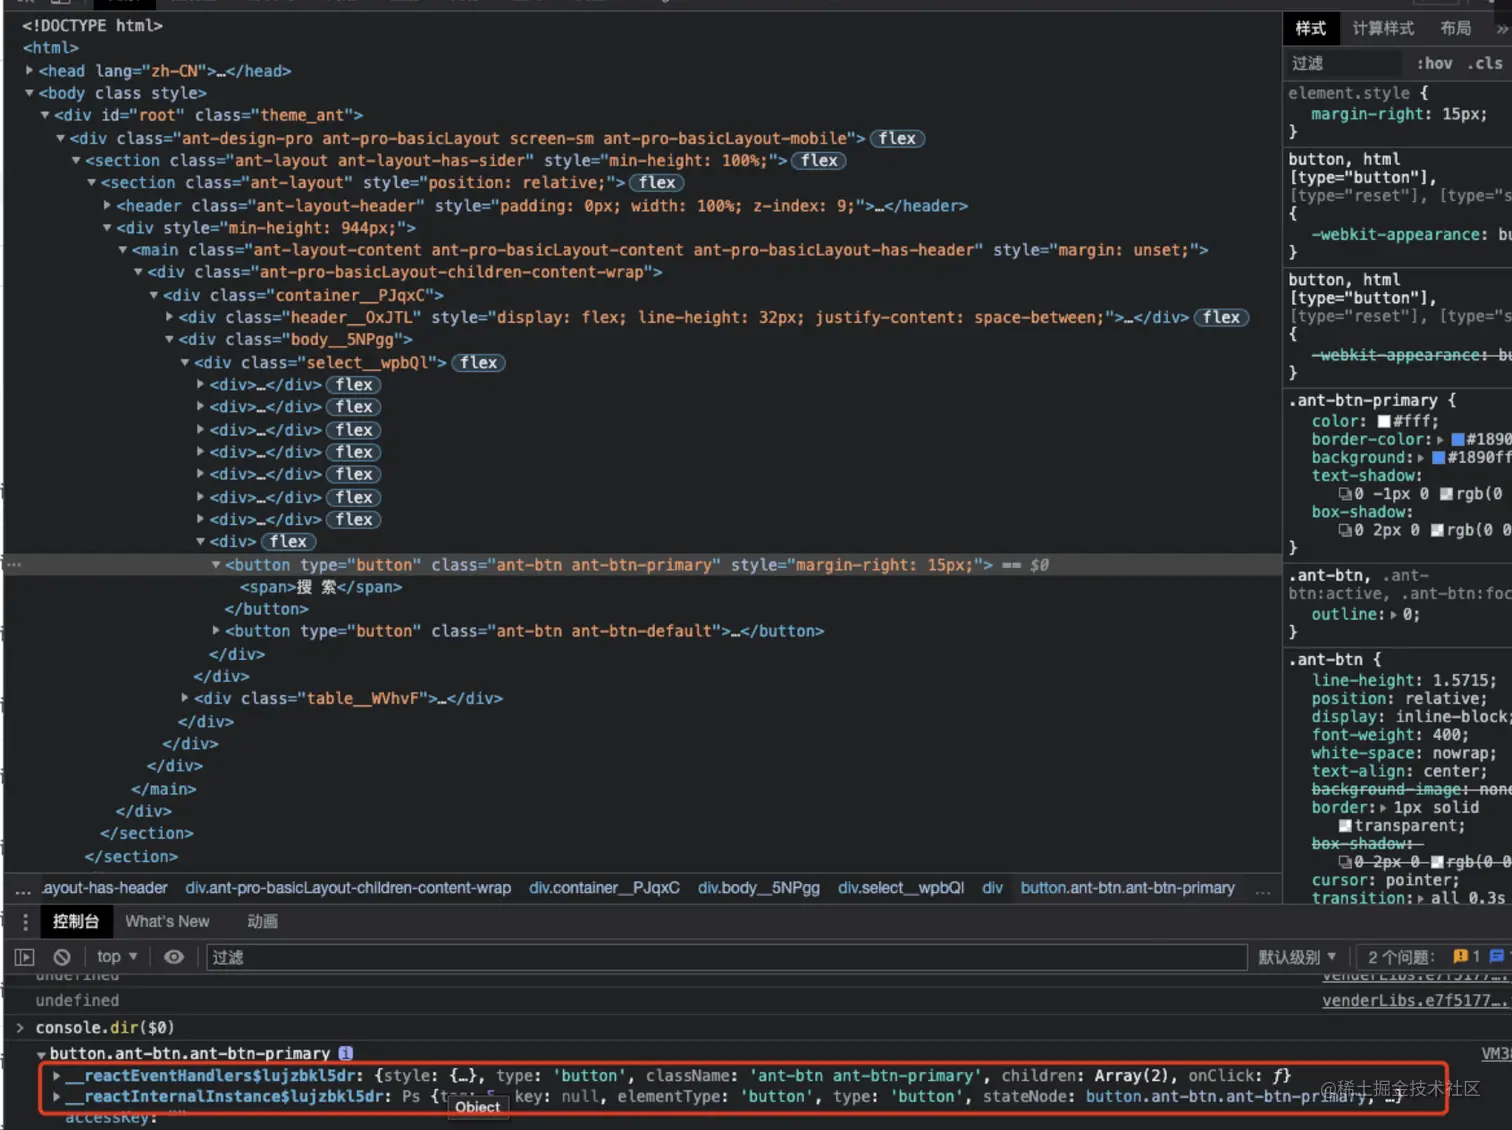Image resolution: width=1512 pixels, height=1130 pixels.
Task: Click the background #1890ff swatch
Action: pyautogui.click(x=1438, y=457)
